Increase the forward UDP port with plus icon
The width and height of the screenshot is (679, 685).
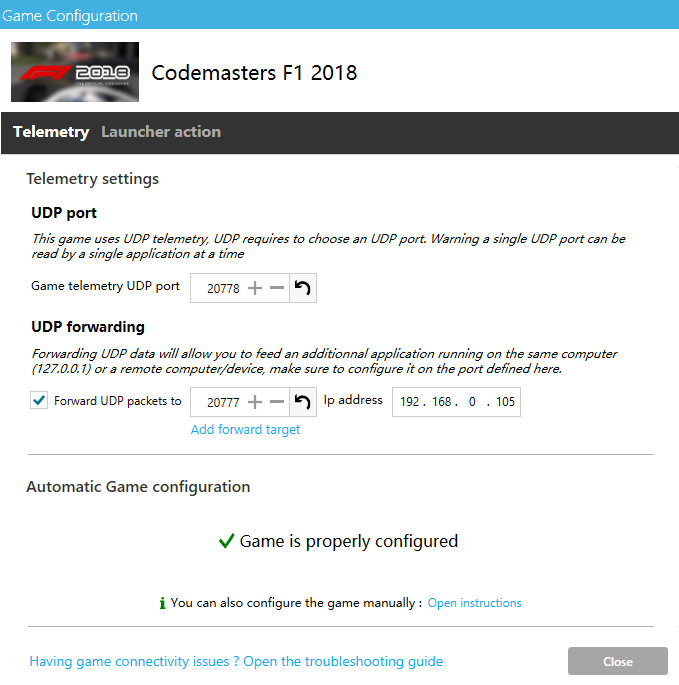(255, 402)
